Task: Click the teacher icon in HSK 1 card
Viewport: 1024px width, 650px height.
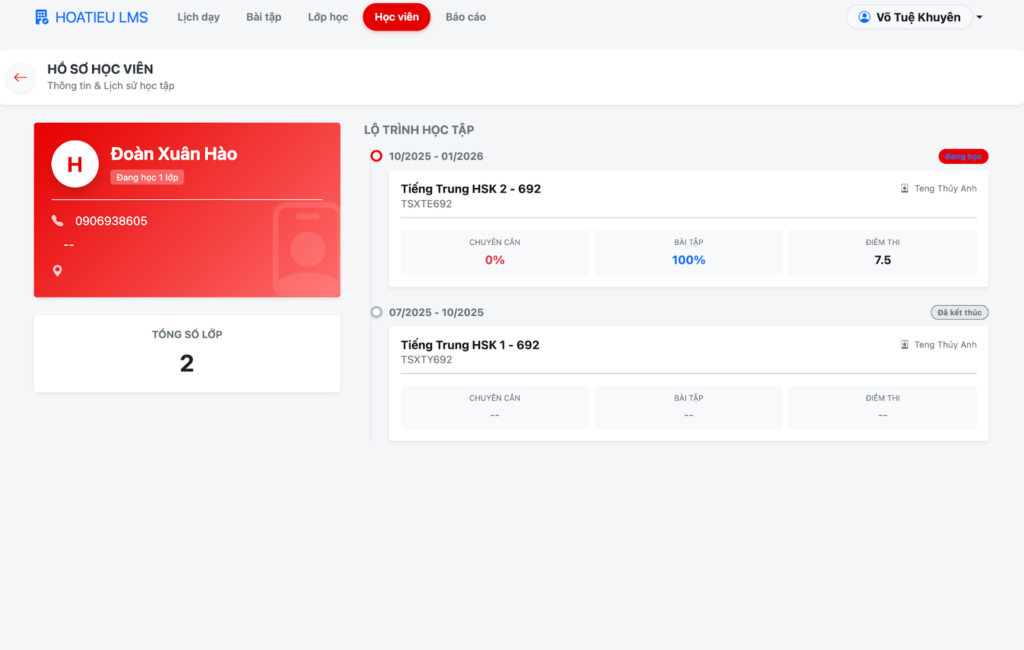Action: coord(905,344)
